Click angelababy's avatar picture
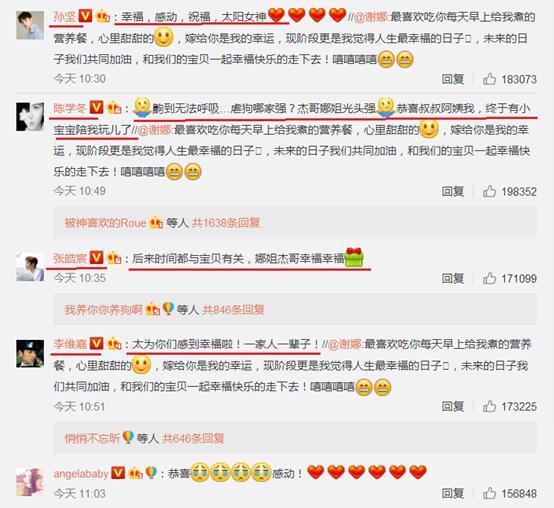 pyautogui.click(x=30, y=482)
